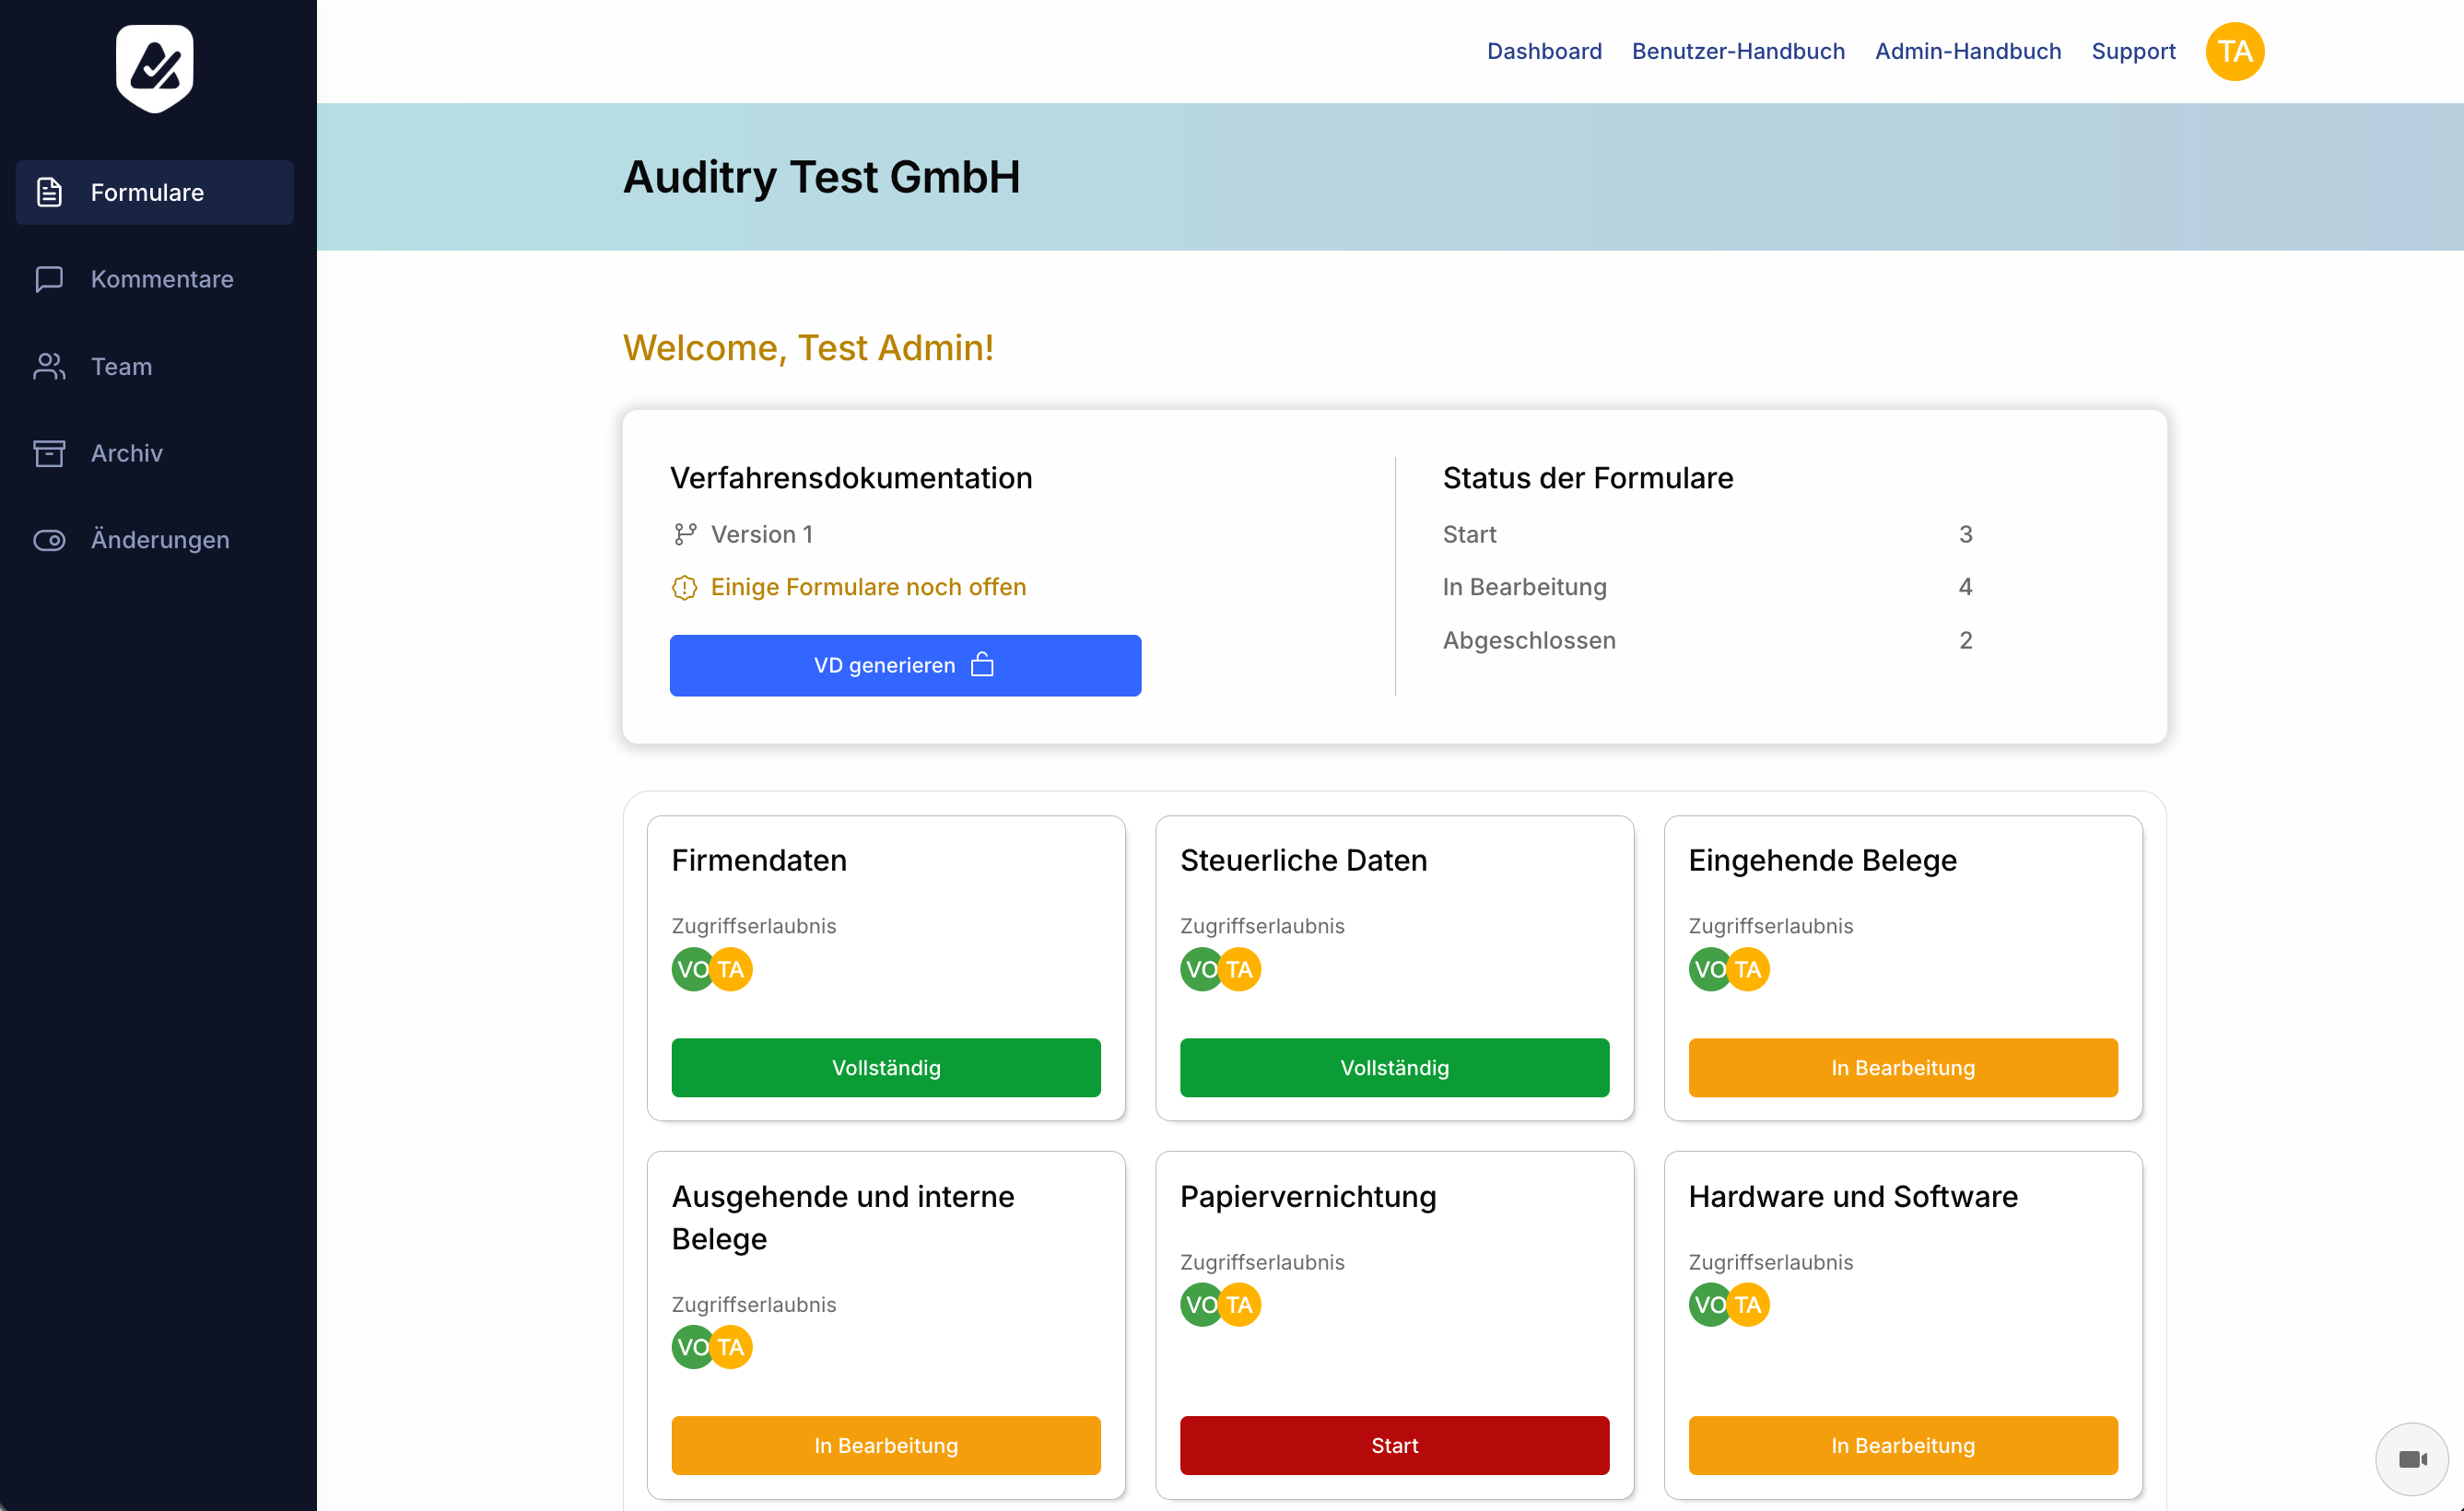Open the Benutzer-Handbuch link
The width and height of the screenshot is (2464, 1511).
pyautogui.click(x=1738, y=51)
